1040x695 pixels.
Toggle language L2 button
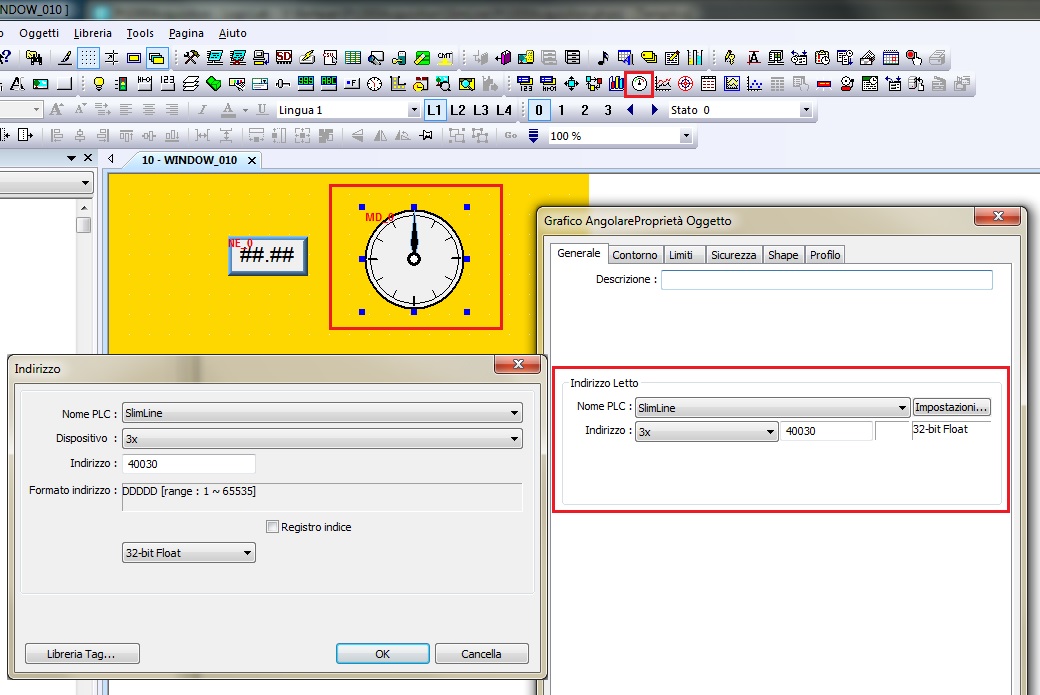458,110
